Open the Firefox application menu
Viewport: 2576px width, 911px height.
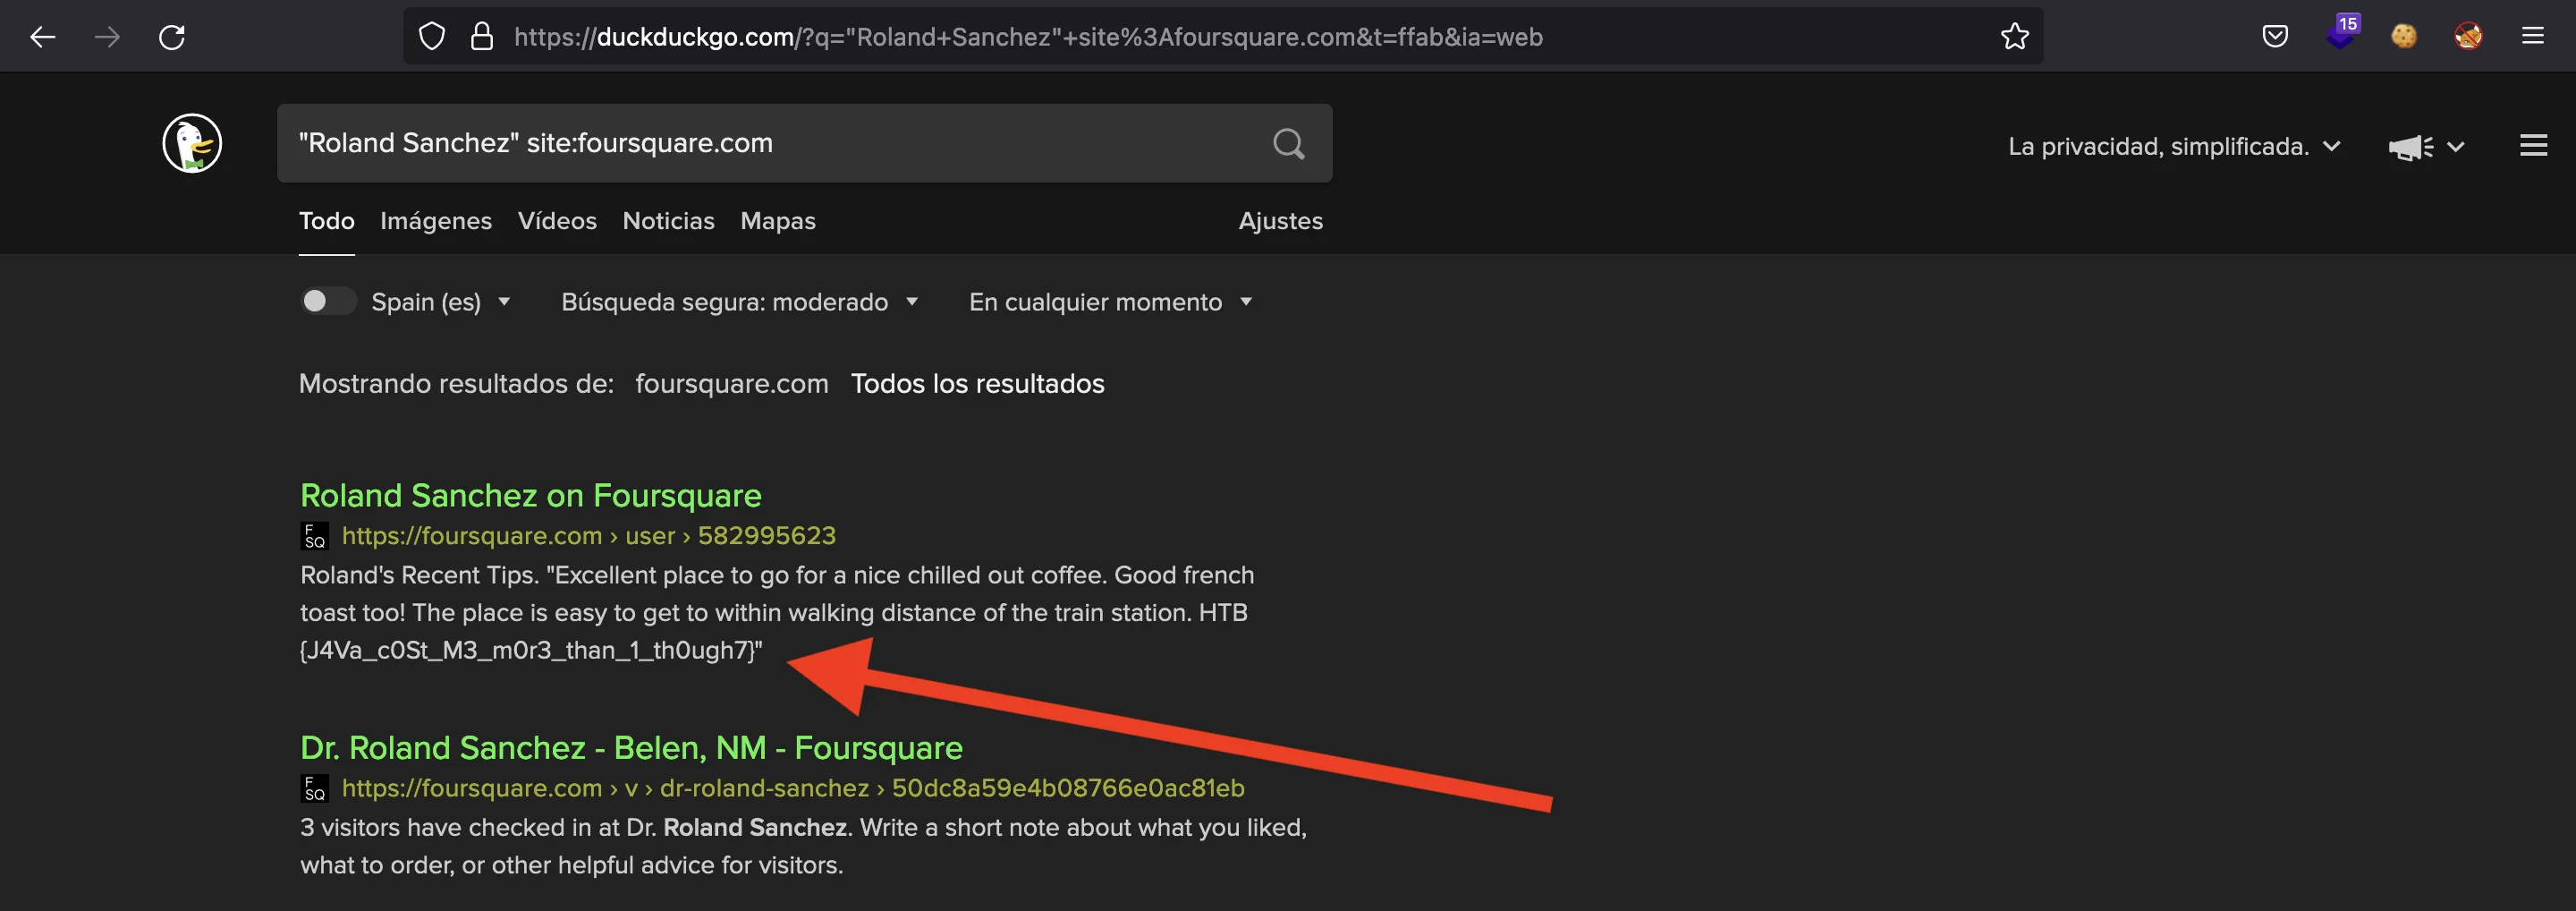click(x=2533, y=37)
